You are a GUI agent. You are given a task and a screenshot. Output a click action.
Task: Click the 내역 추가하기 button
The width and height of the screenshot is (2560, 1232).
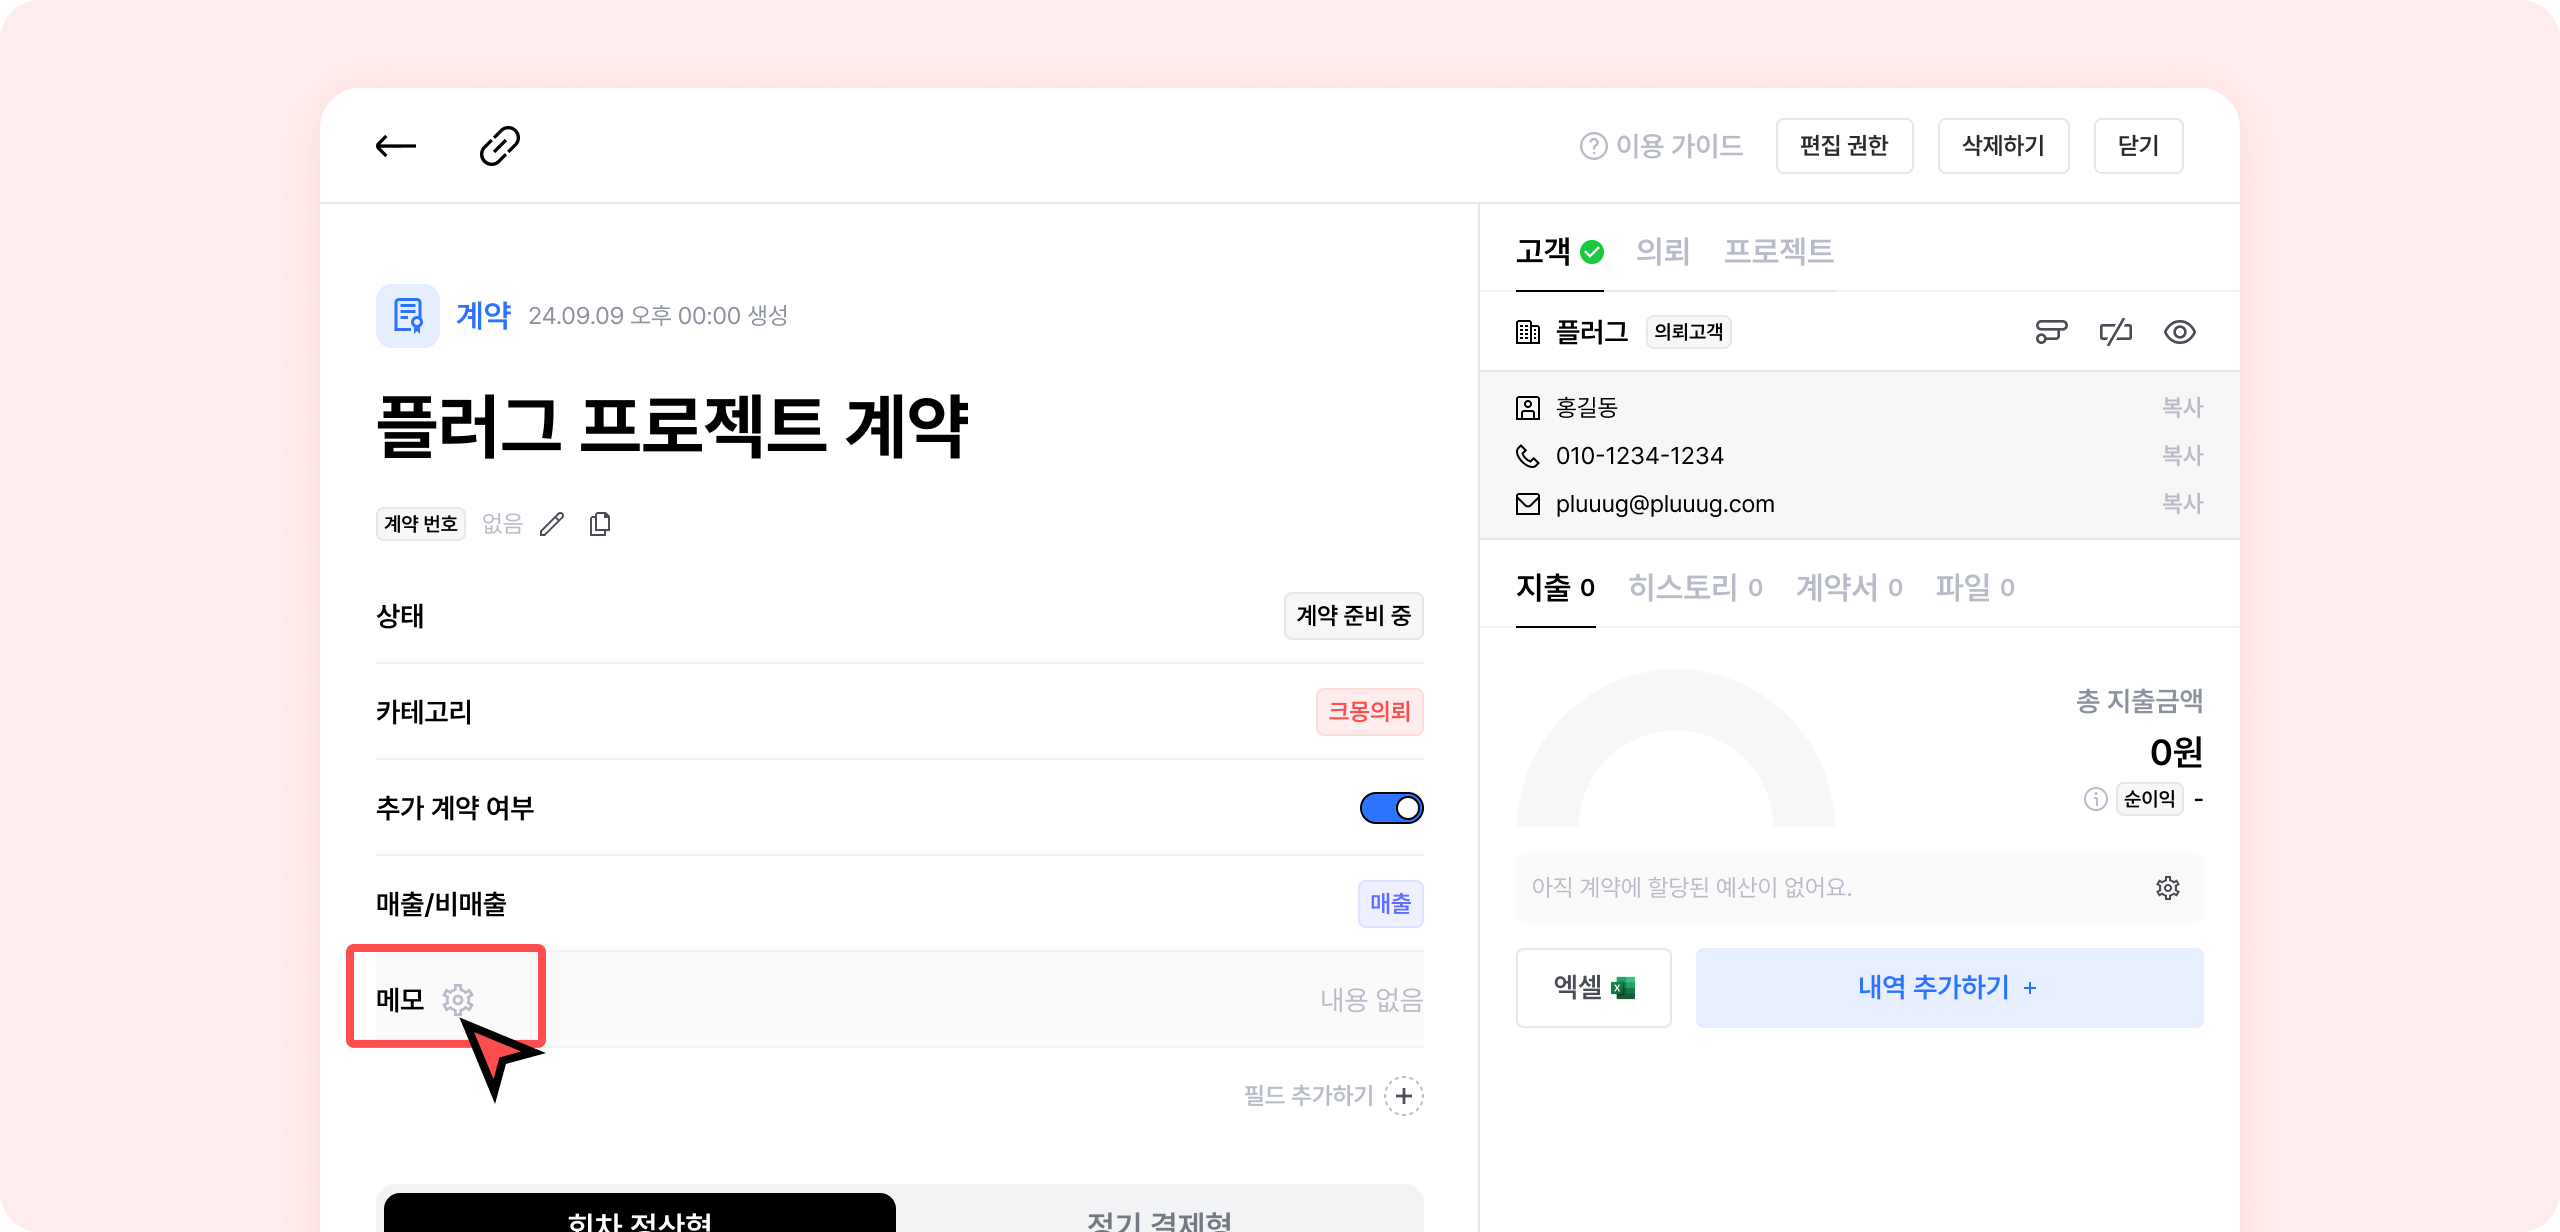[x=1948, y=988]
